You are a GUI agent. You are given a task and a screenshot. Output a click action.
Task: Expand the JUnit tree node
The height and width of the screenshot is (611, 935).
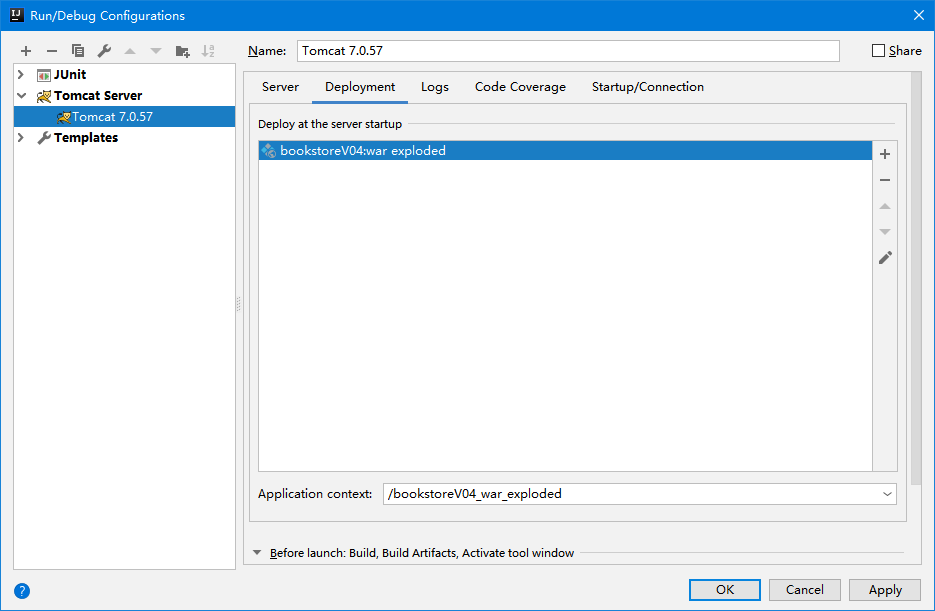21,75
